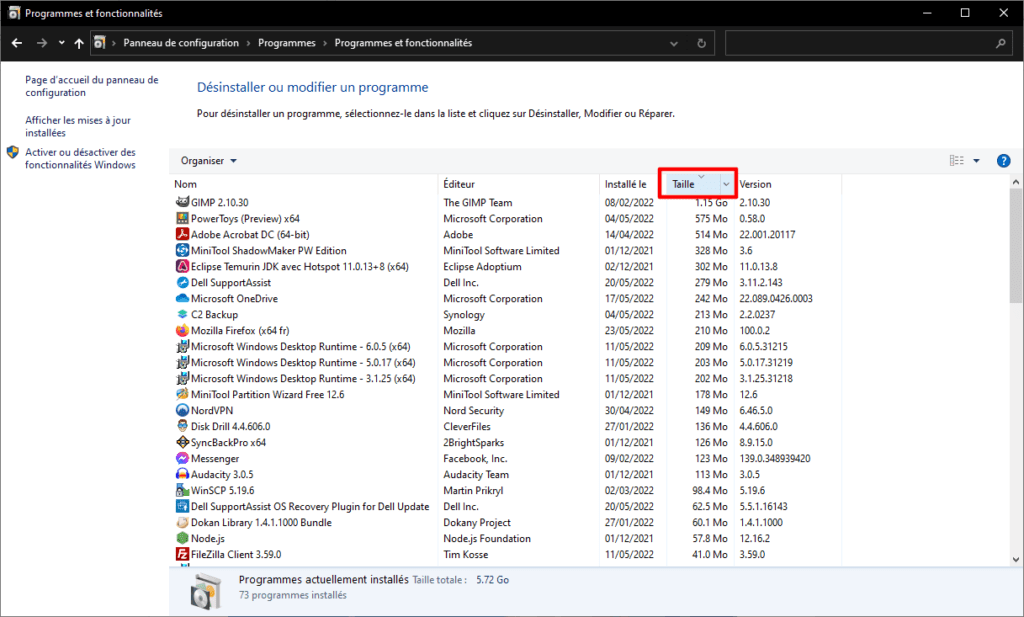Click the SyncBackPro x64 icon
1024x617 pixels.
pos(182,442)
